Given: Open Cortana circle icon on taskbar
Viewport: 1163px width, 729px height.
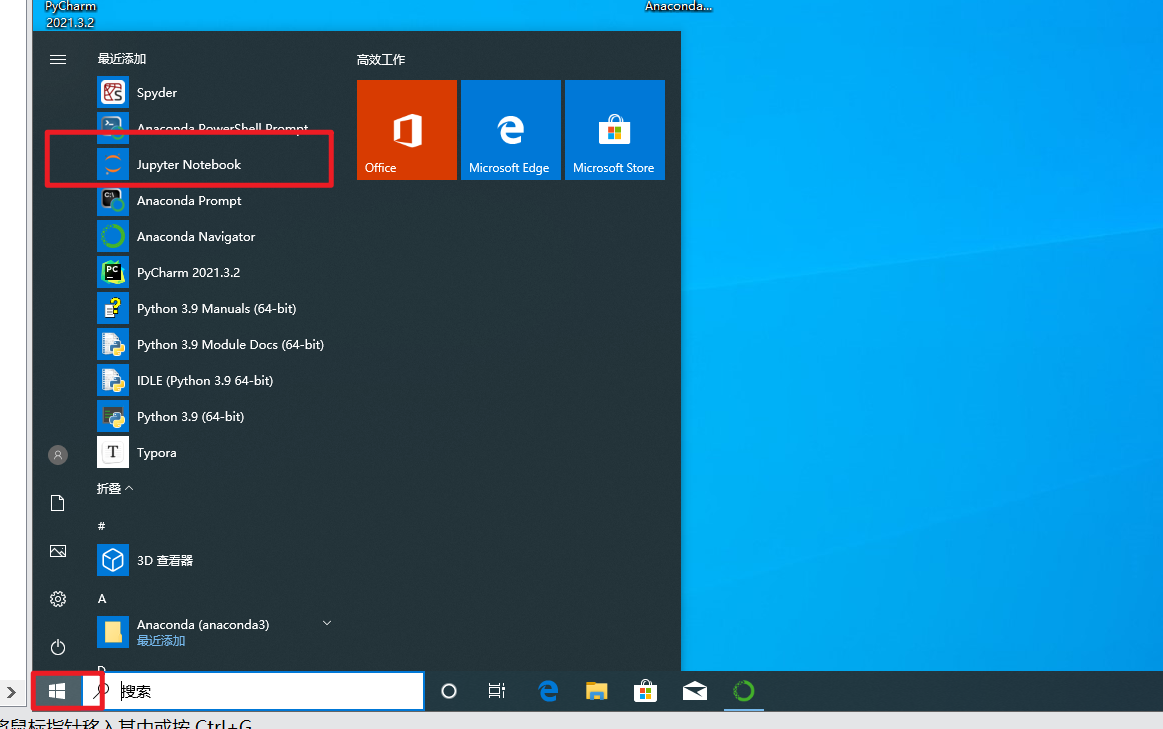Looking at the screenshot, I should pyautogui.click(x=449, y=691).
